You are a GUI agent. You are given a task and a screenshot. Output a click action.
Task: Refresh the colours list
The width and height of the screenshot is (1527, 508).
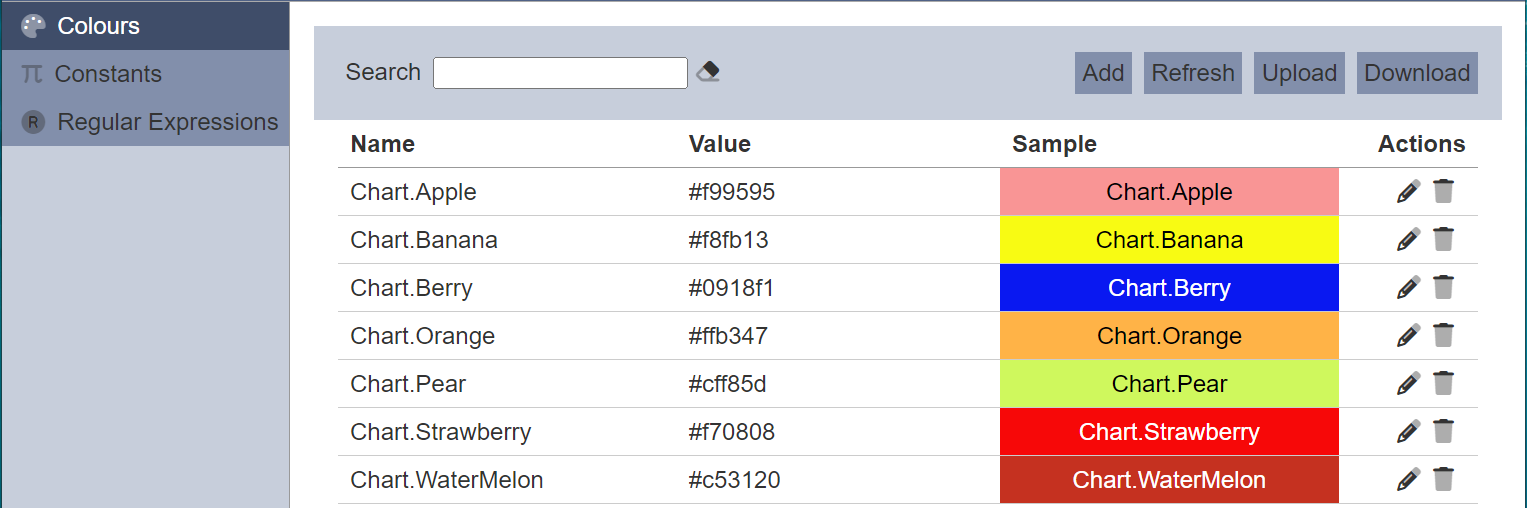pyautogui.click(x=1192, y=73)
